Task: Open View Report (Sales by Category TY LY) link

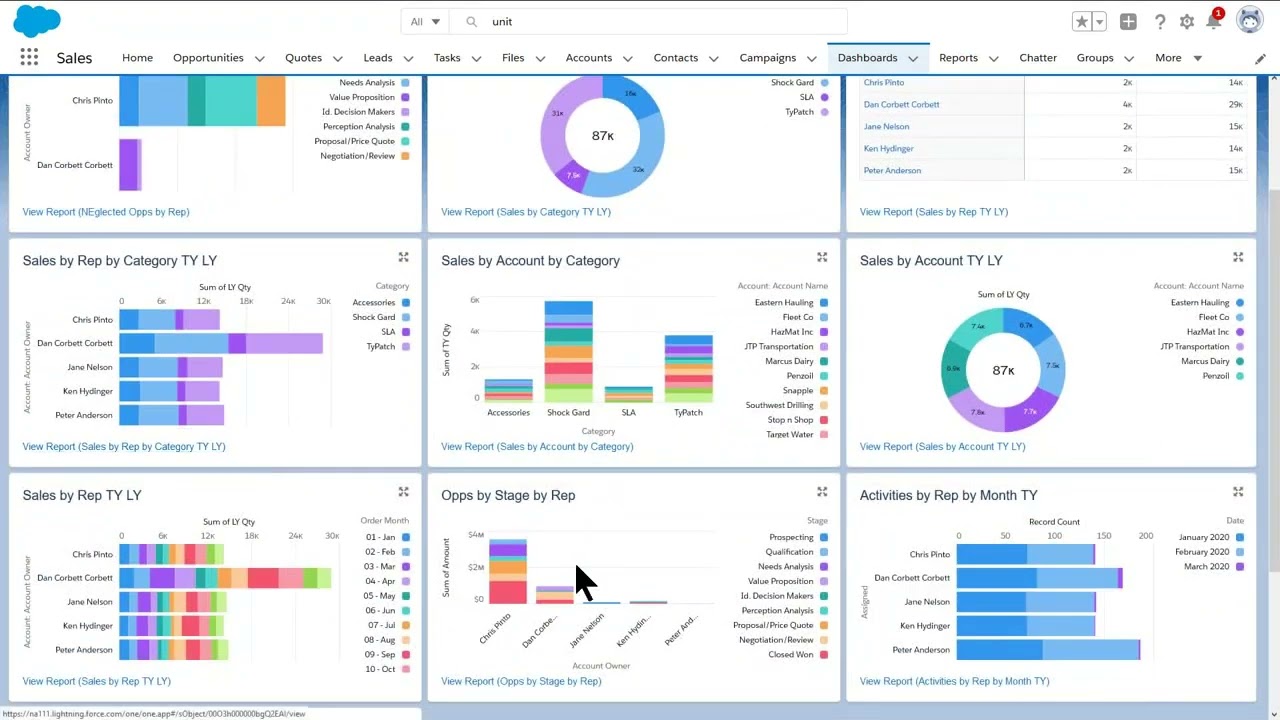Action: [x=526, y=212]
